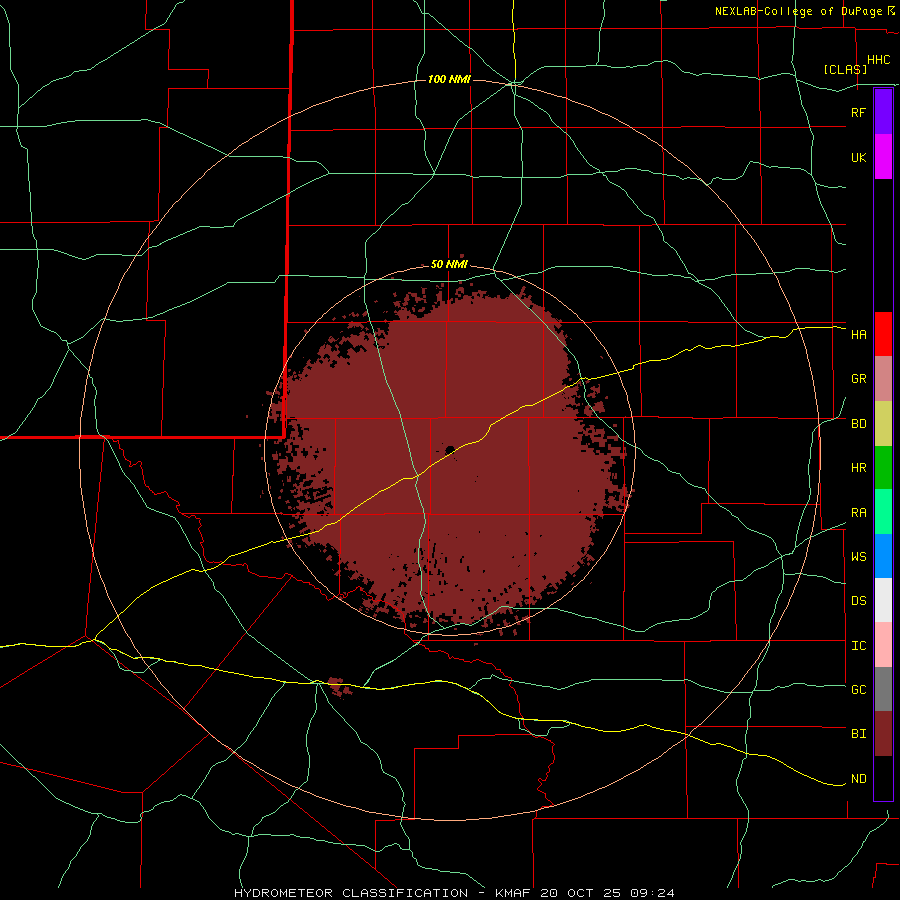Click the BD legend label
Viewport: 900px width, 900px height.
(858, 424)
